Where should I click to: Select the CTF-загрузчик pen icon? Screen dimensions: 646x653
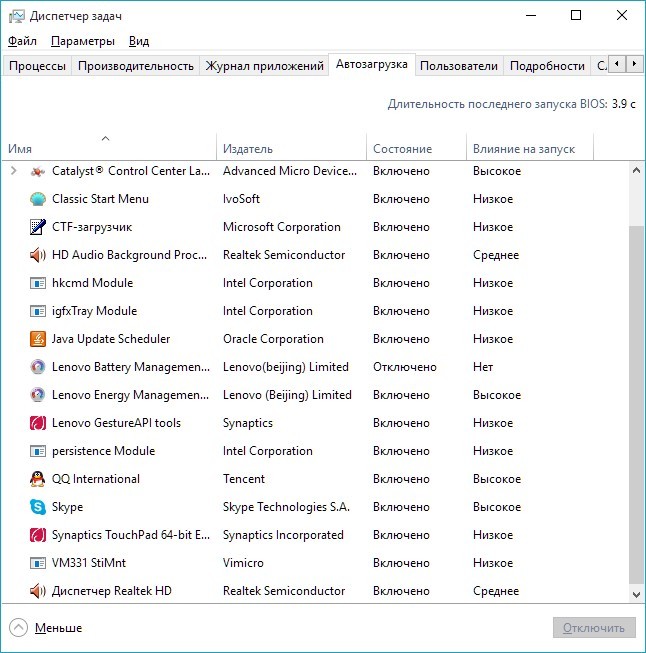pyautogui.click(x=38, y=227)
